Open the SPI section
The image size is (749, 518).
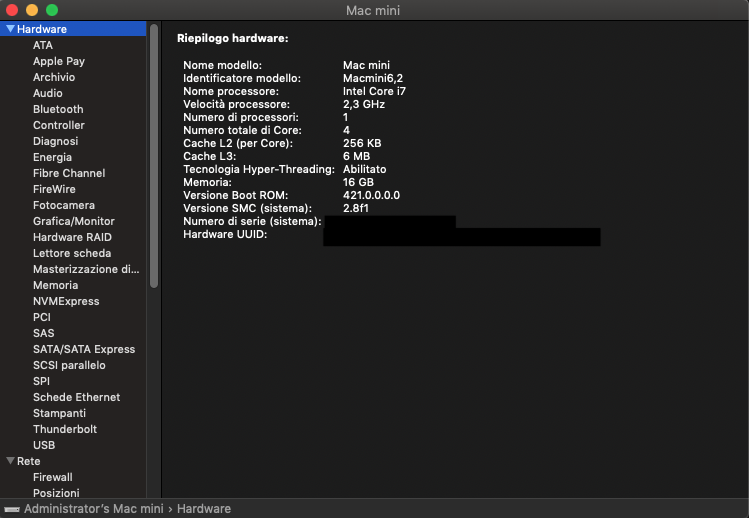click(42, 381)
